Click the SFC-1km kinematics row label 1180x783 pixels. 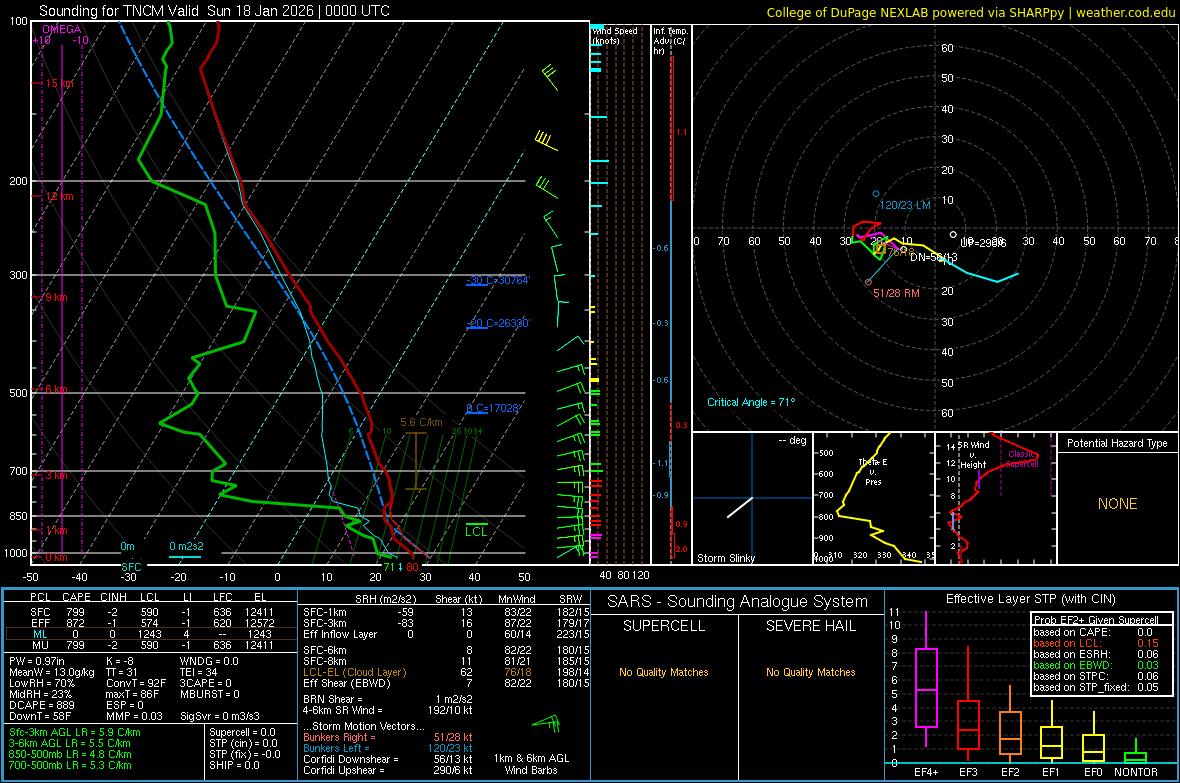[x=325, y=612]
